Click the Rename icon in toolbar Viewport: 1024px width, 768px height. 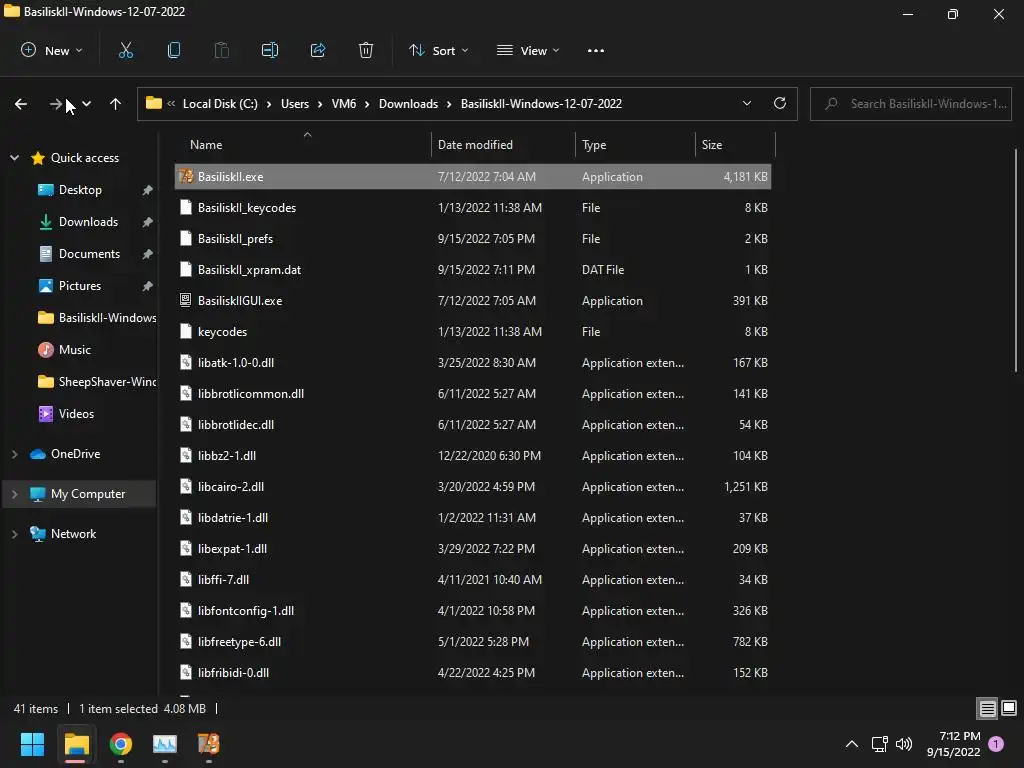[x=270, y=50]
